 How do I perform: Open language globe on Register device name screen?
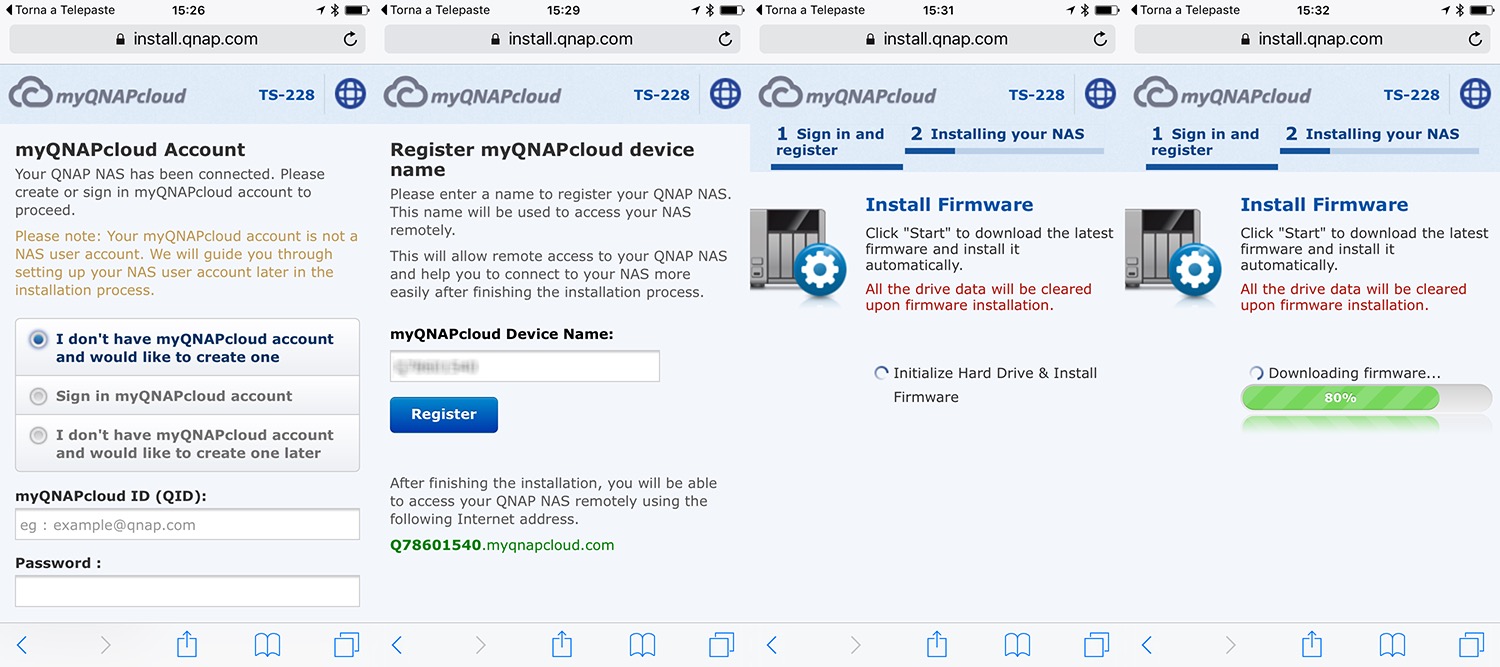725,94
